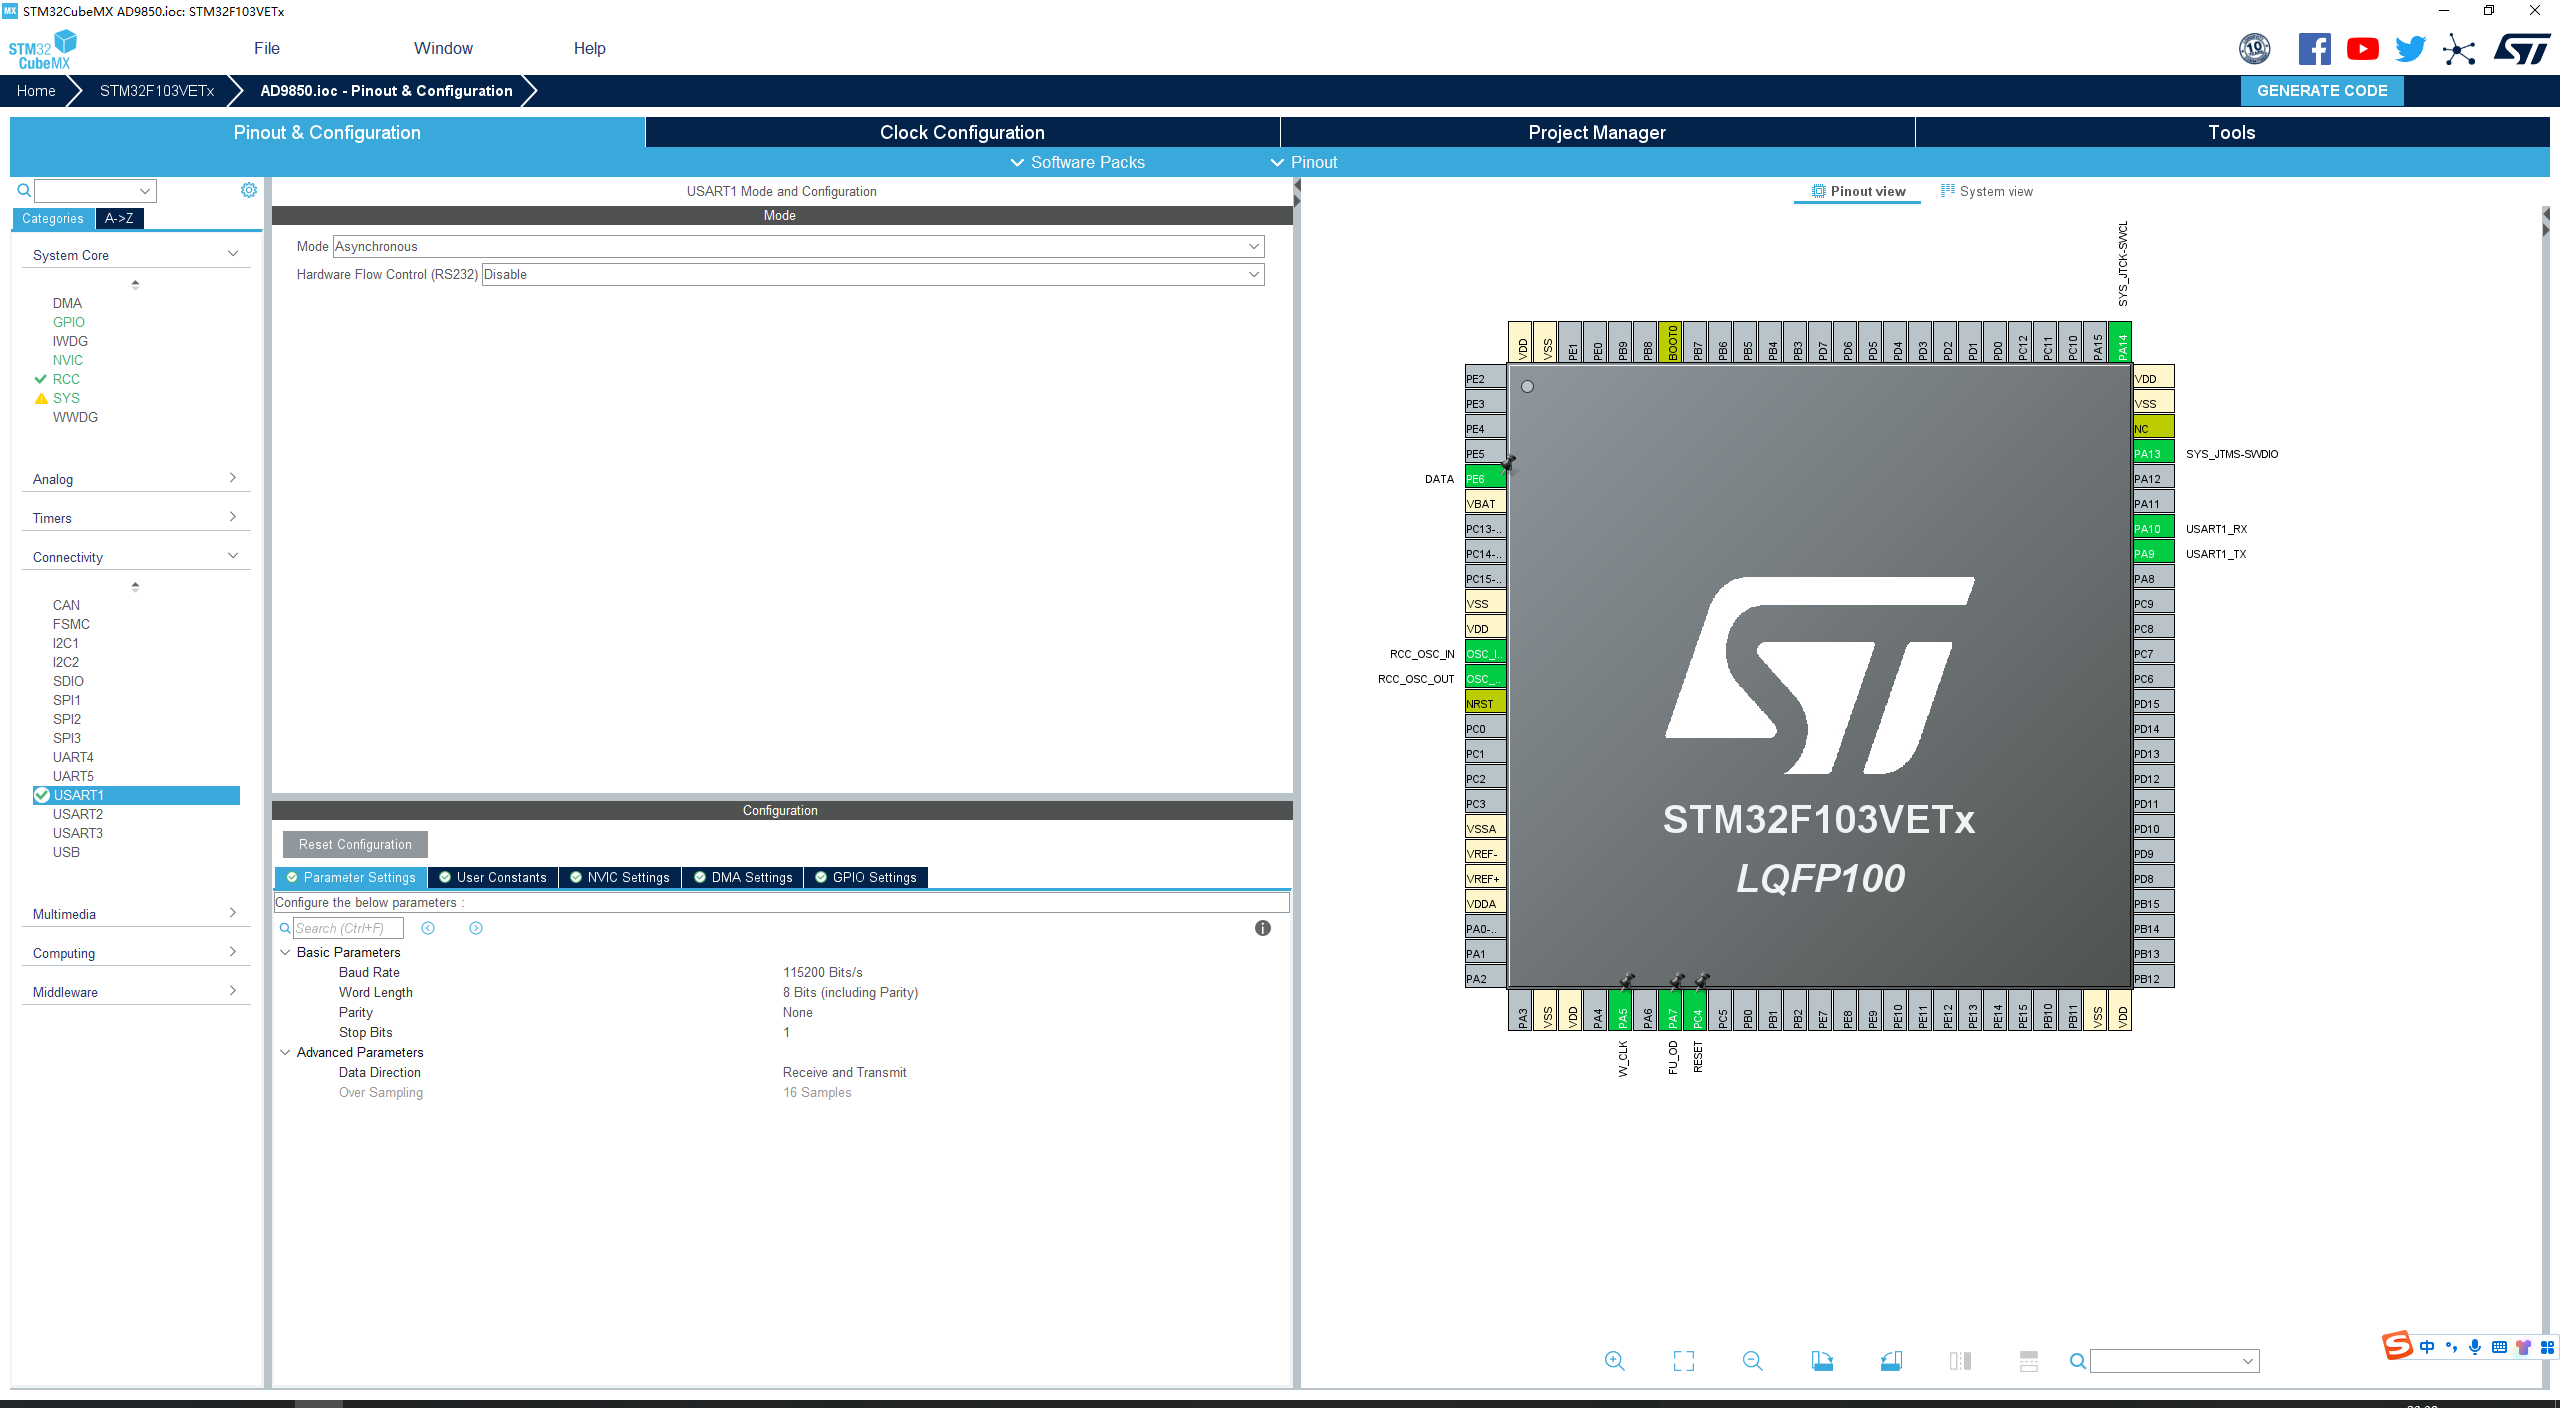Go to Home breadcrumb
The height and width of the screenshot is (1408, 2560).
click(36, 90)
